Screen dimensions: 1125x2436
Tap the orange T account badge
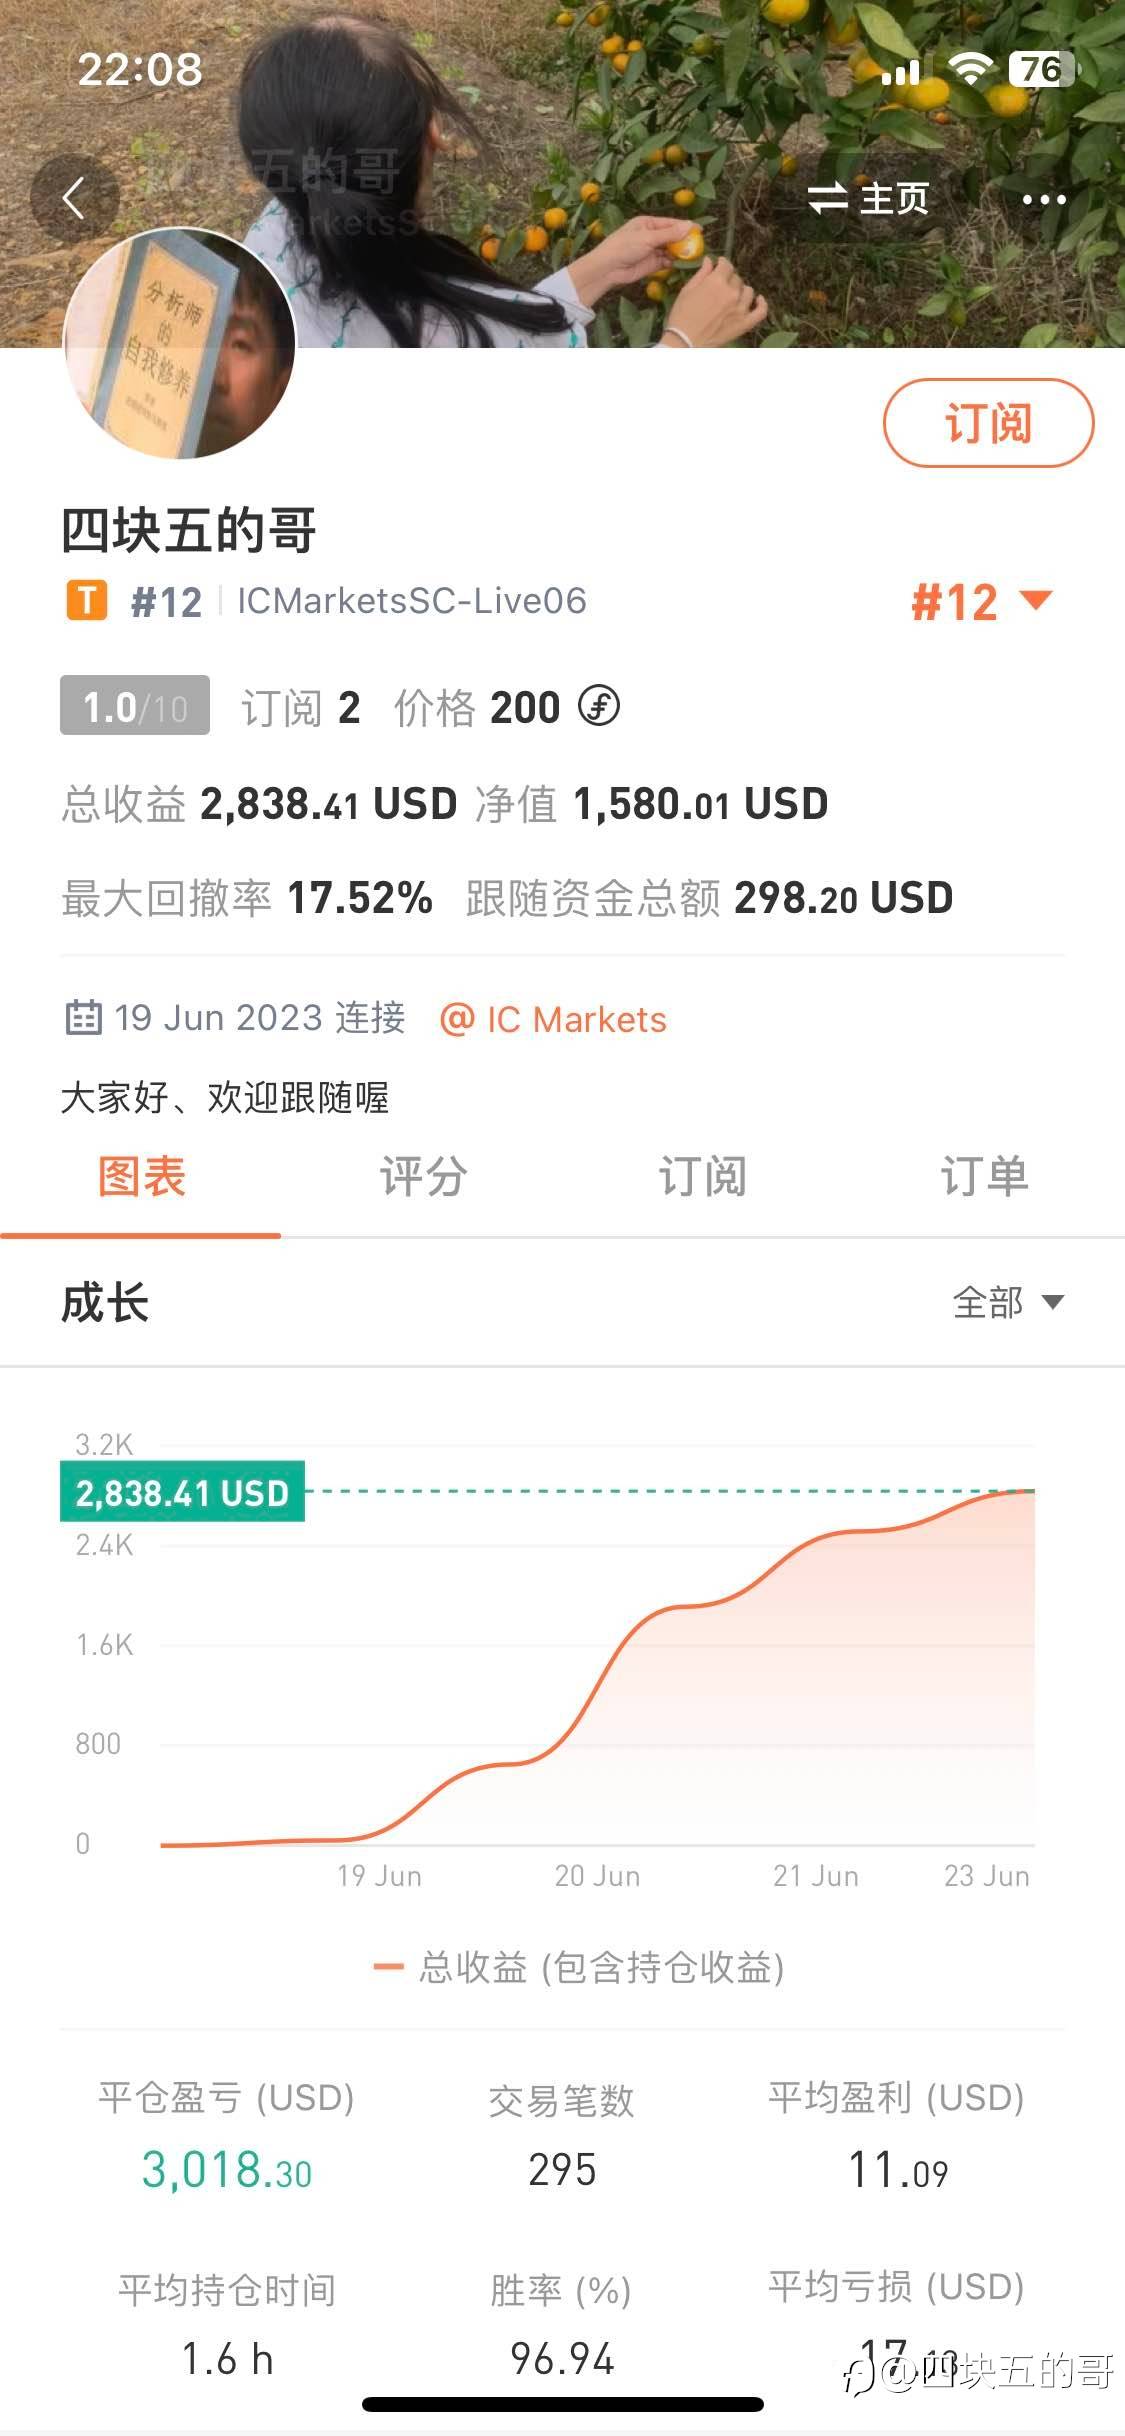[87, 601]
